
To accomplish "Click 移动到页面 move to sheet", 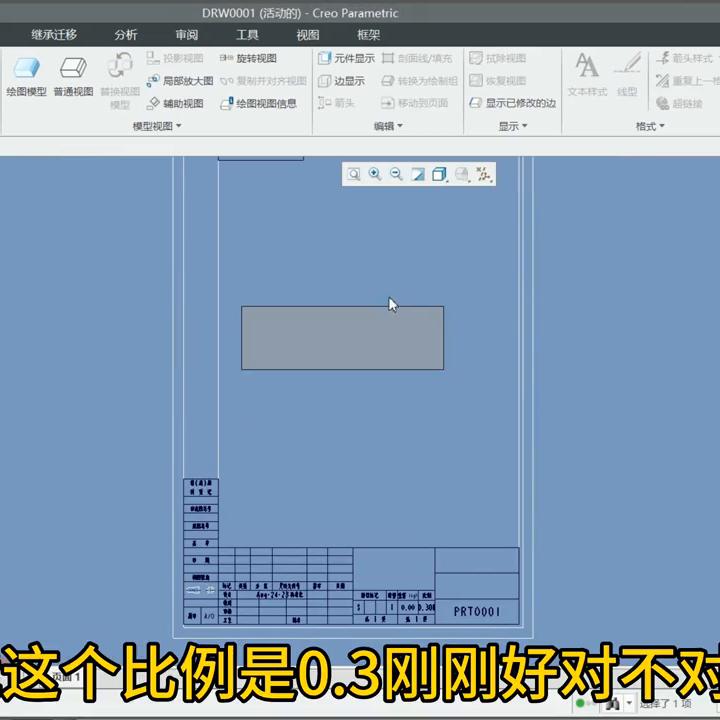I will pos(415,103).
